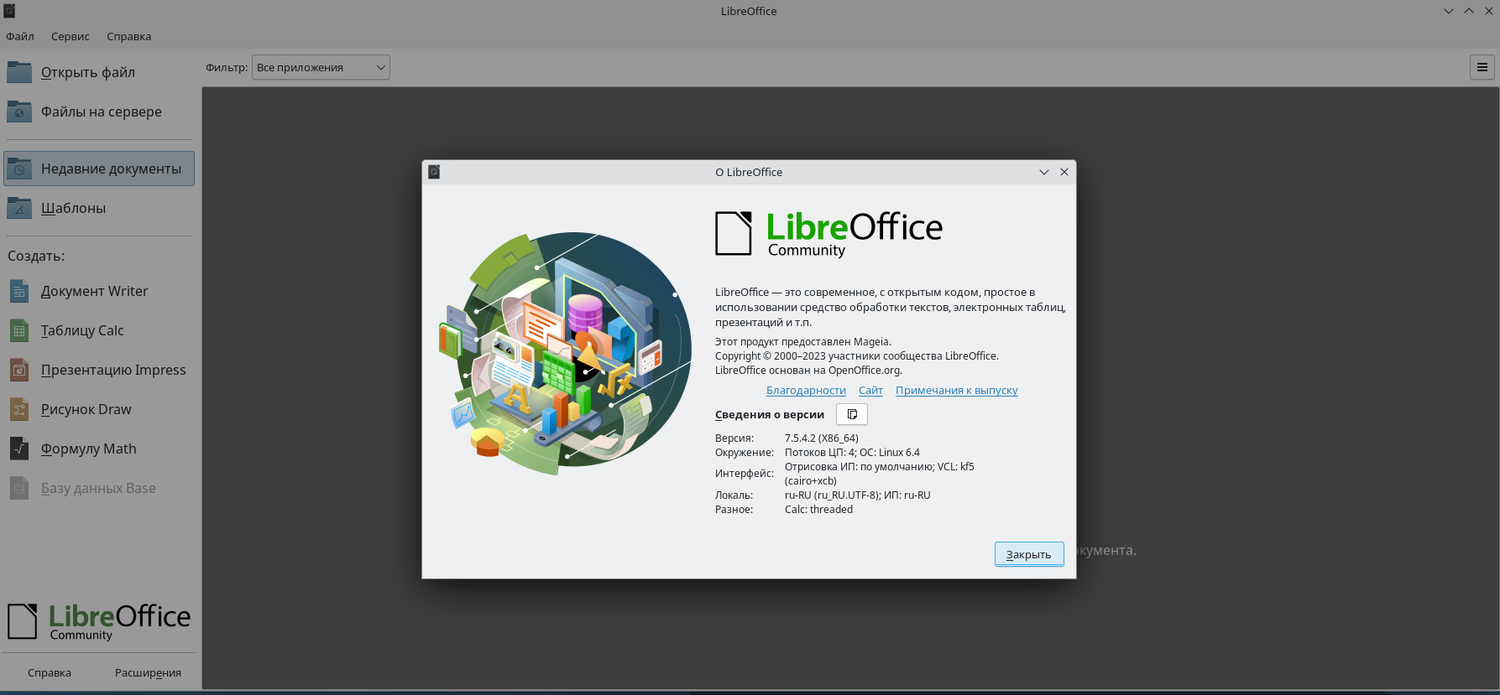The height and width of the screenshot is (695, 1500).
Task: Click the Math formula icon
Action: 19,449
